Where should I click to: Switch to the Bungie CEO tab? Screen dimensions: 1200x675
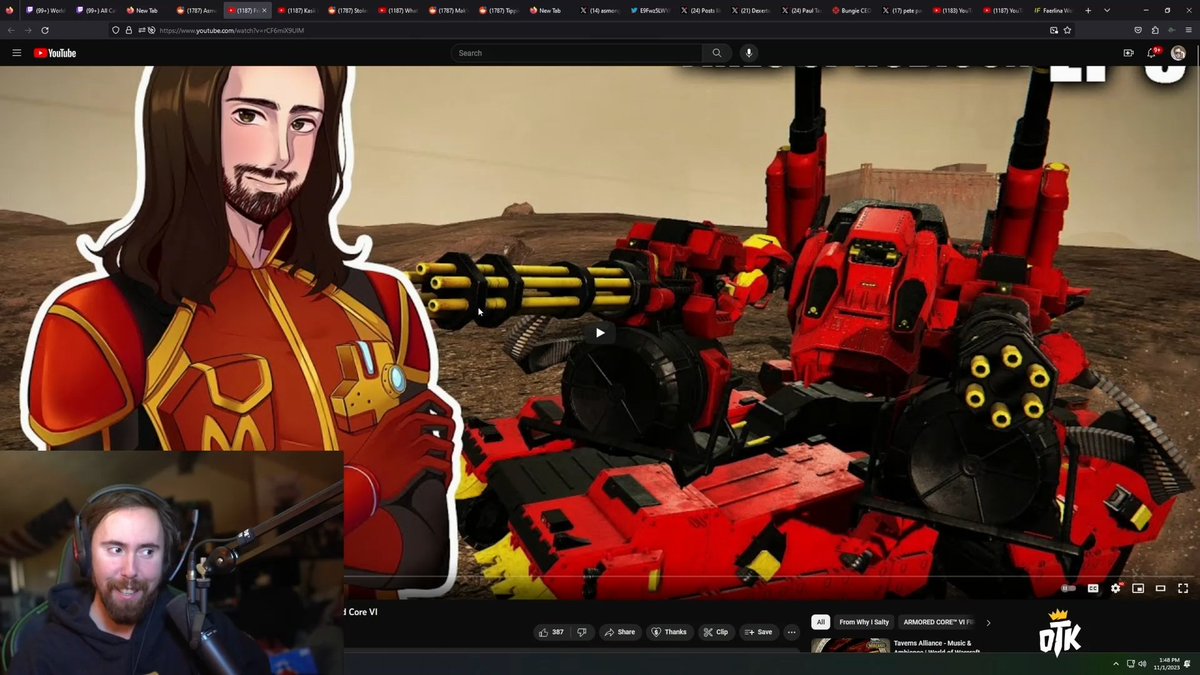(x=853, y=10)
